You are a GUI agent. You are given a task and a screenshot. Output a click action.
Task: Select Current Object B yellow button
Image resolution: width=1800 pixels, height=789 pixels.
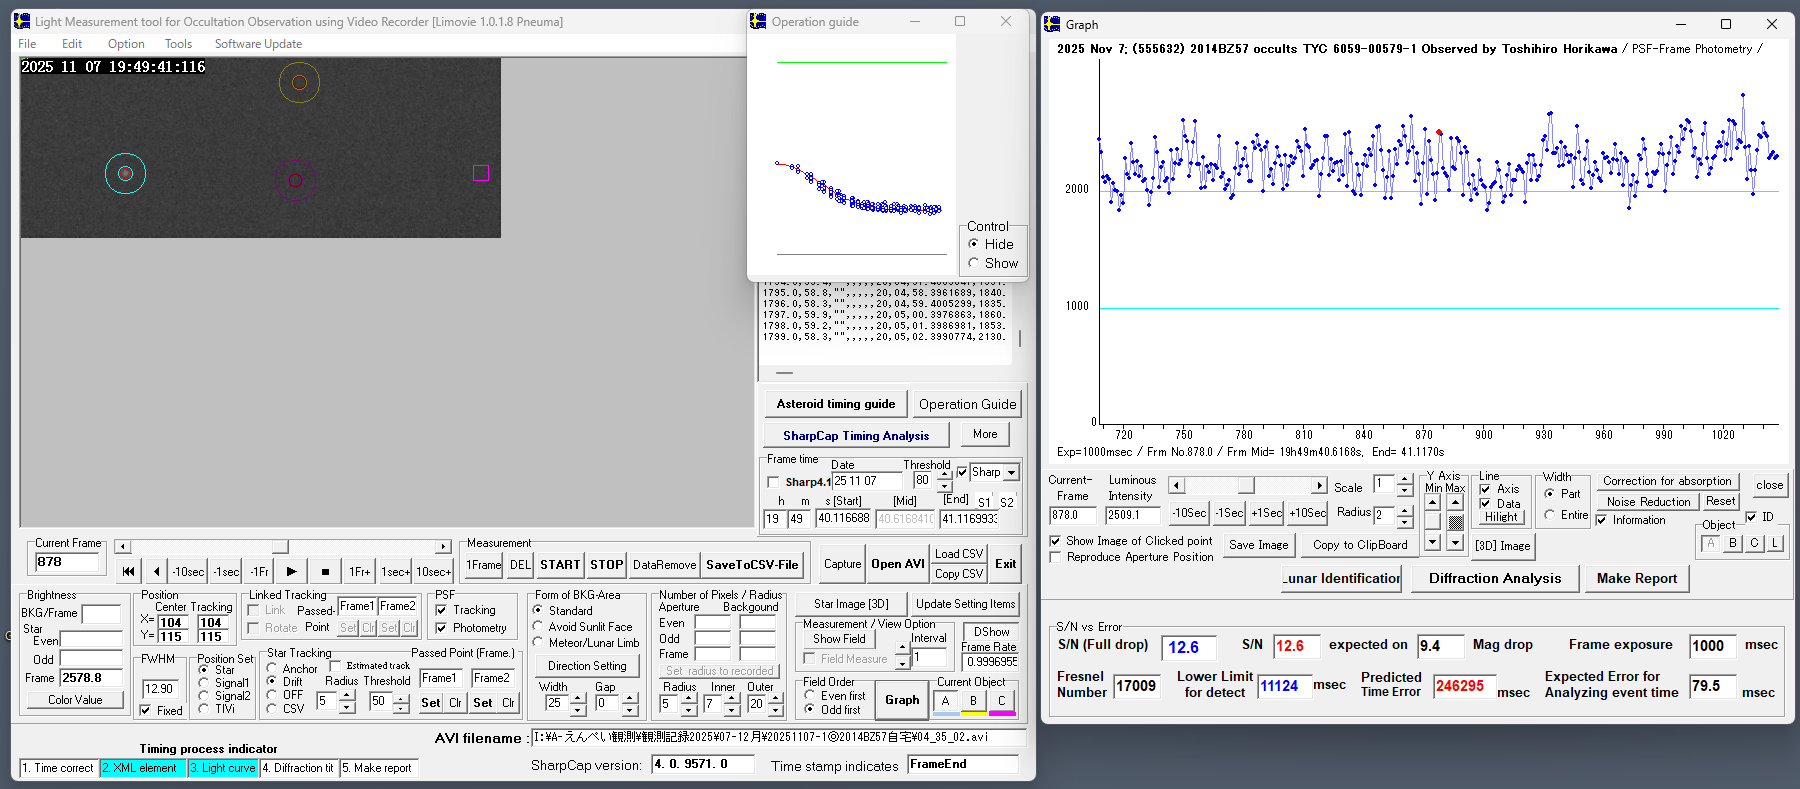[973, 702]
